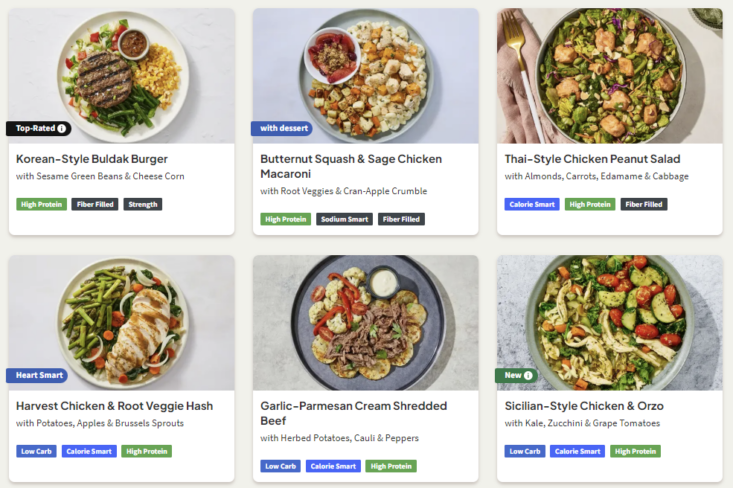Image resolution: width=733 pixels, height=488 pixels.
Task: Click the Korean-Style Buldak Burger title
Action: (x=92, y=159)
